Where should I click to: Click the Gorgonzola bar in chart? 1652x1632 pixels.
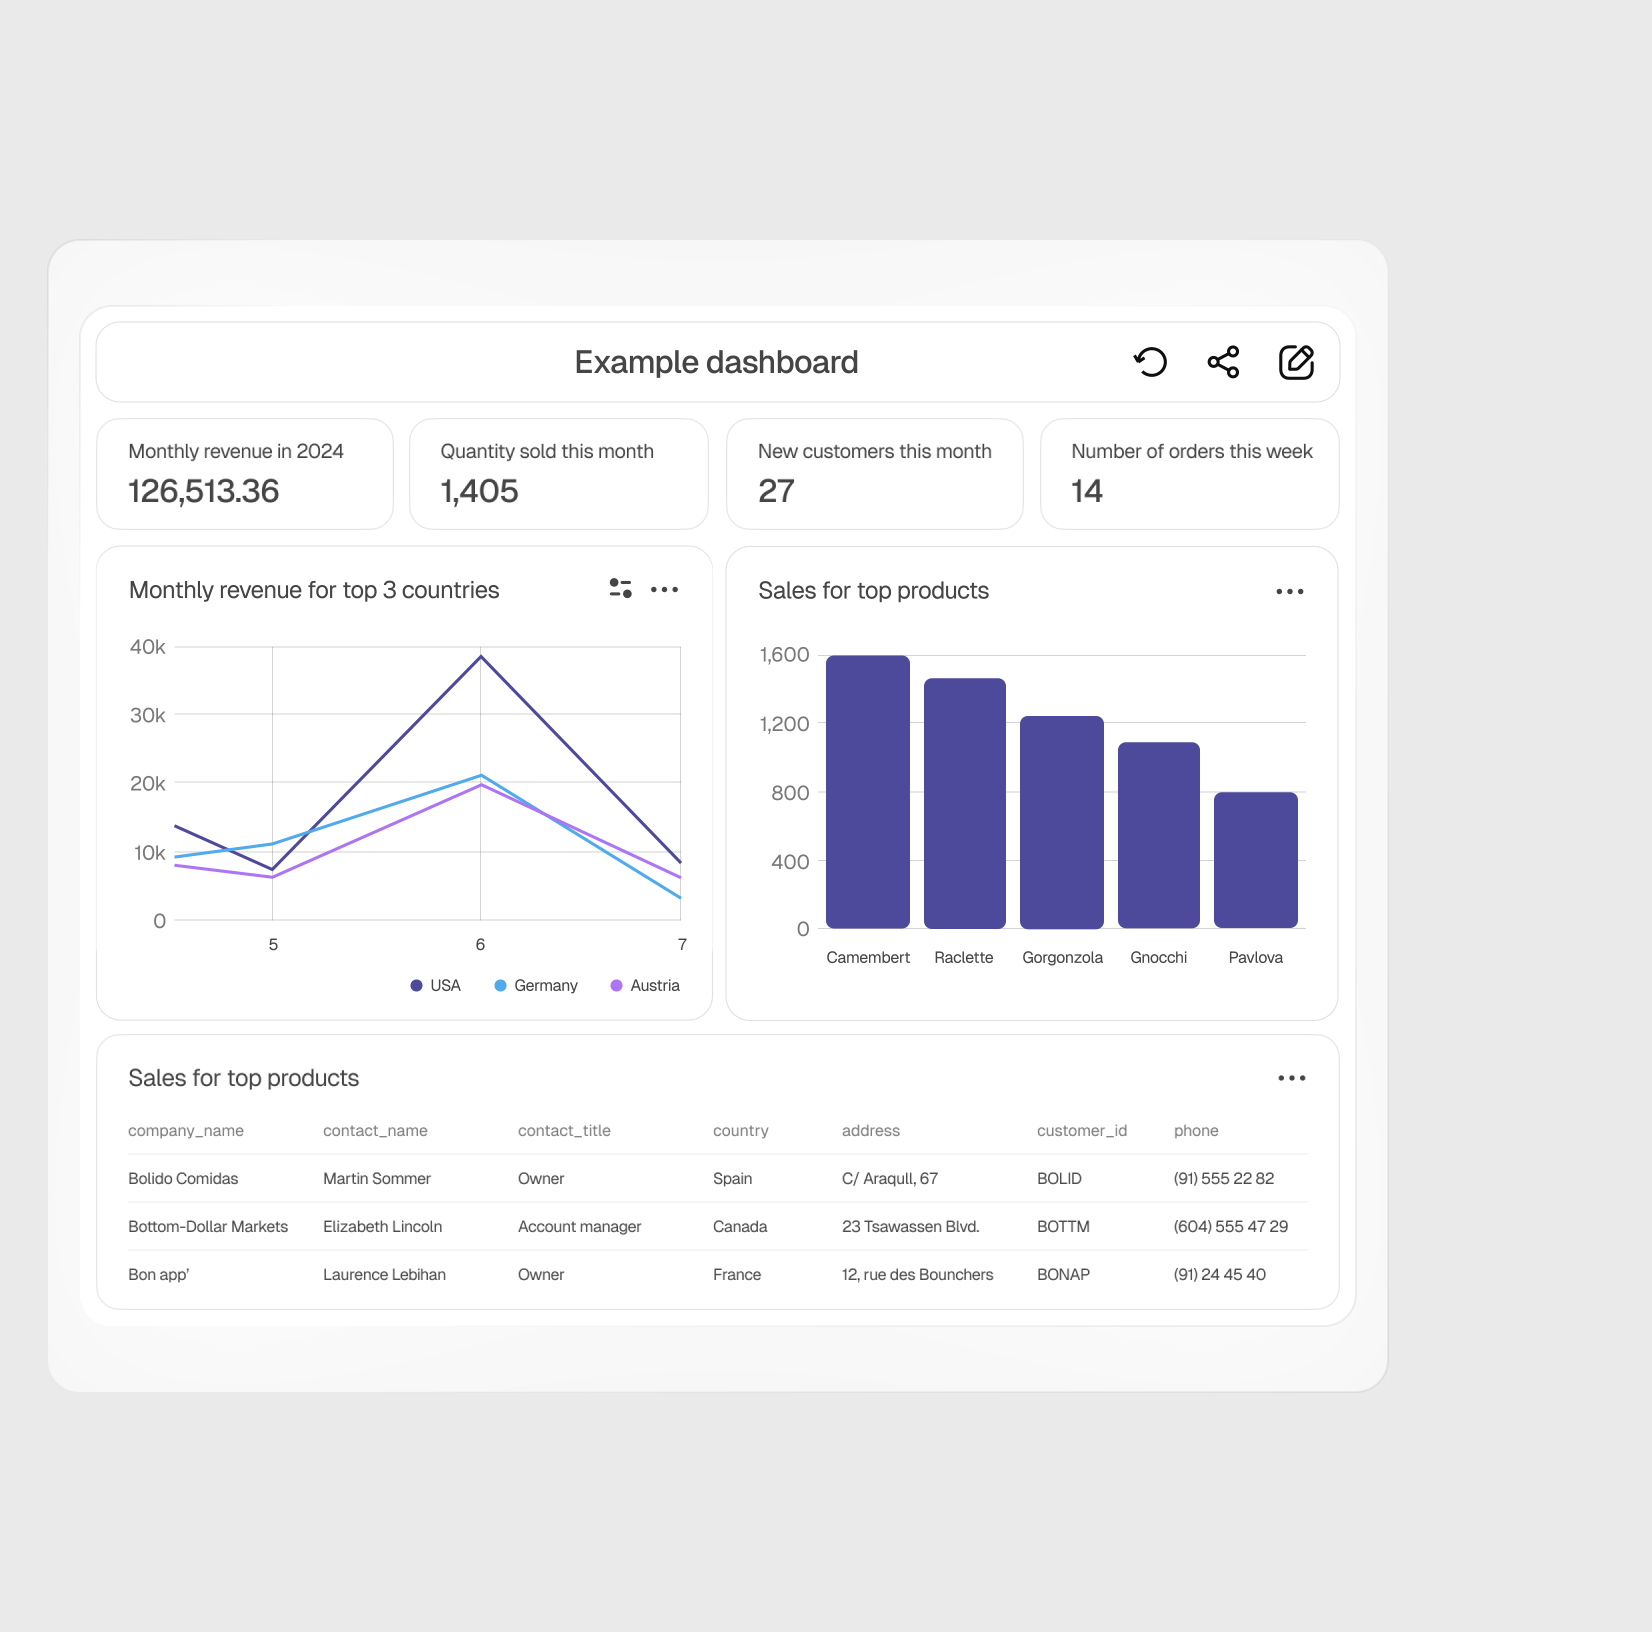[x=1061, y=822]
